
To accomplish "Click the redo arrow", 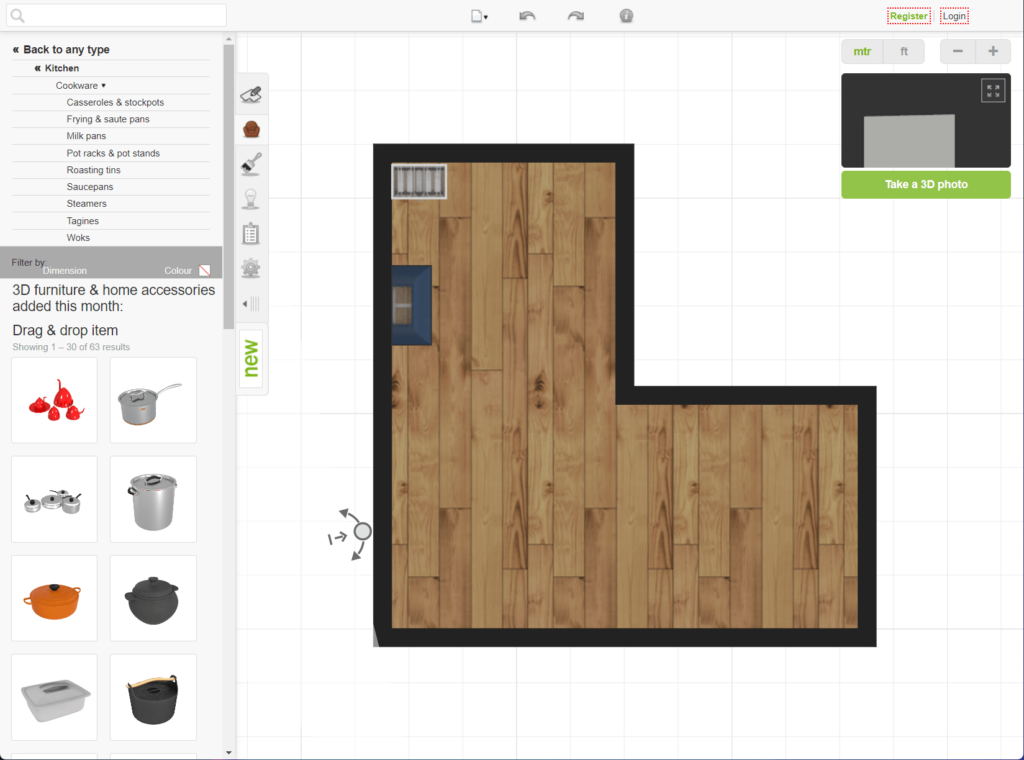I will click(x=575, y=16).
